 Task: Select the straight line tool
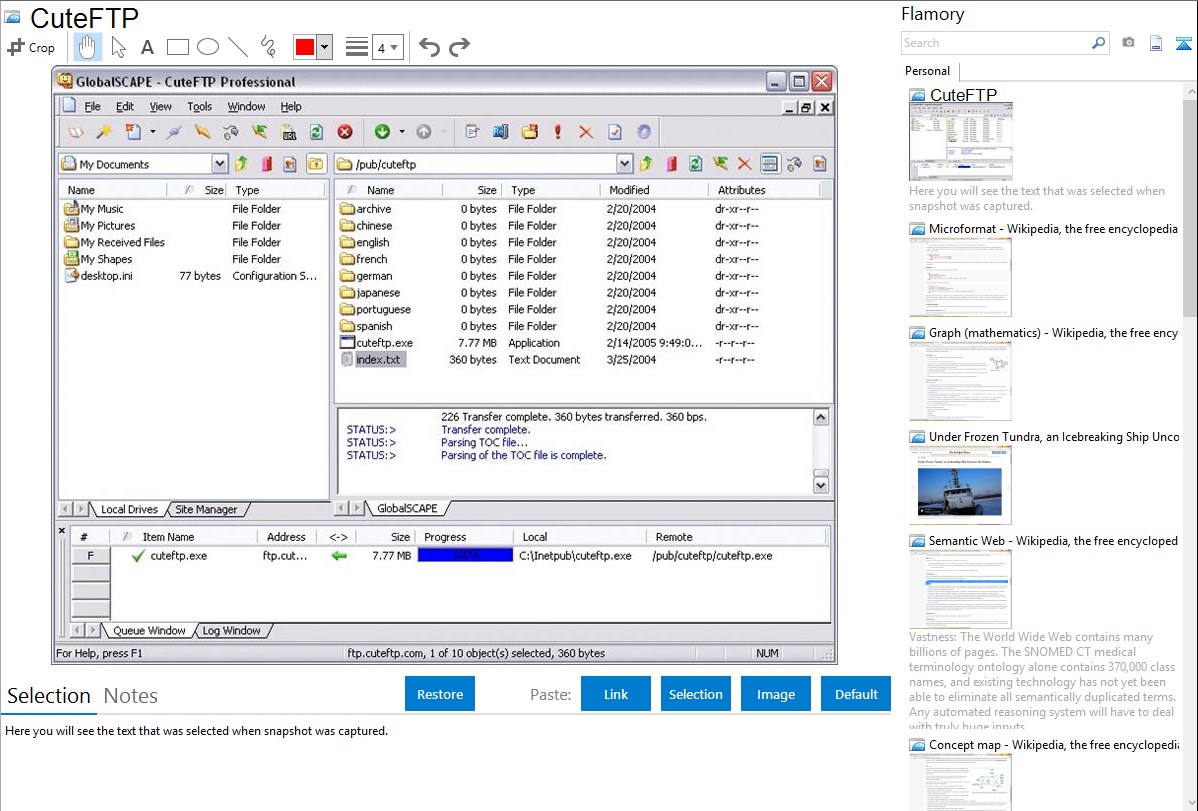238,47
